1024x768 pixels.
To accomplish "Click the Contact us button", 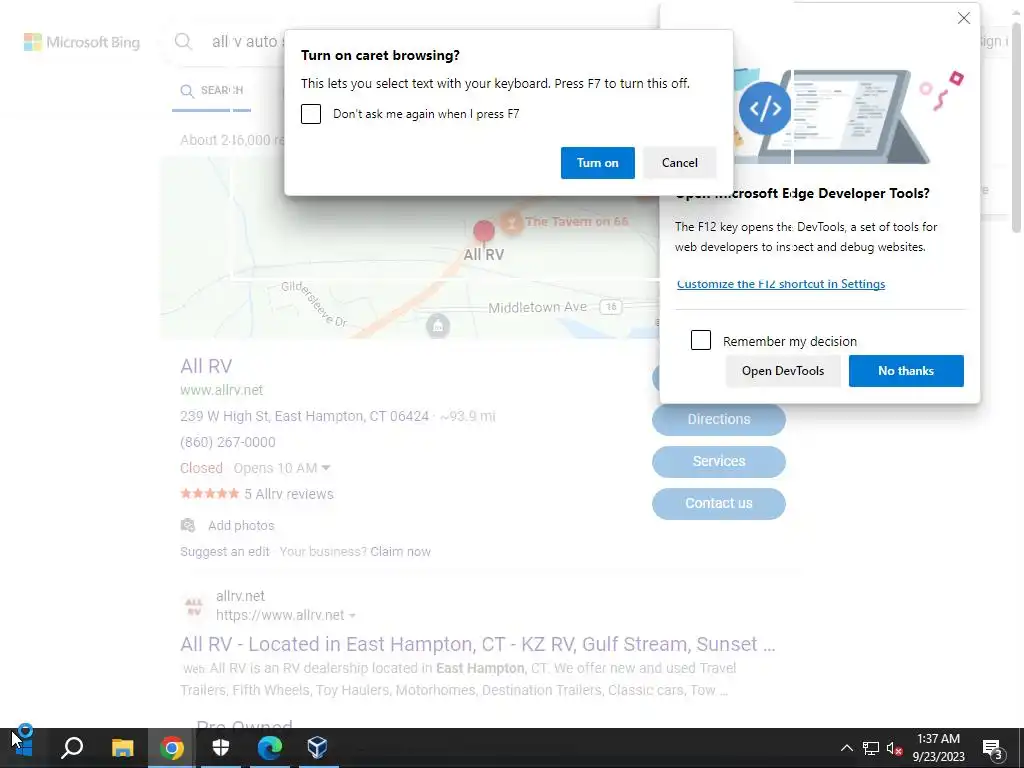I will [x=718, y=504].
